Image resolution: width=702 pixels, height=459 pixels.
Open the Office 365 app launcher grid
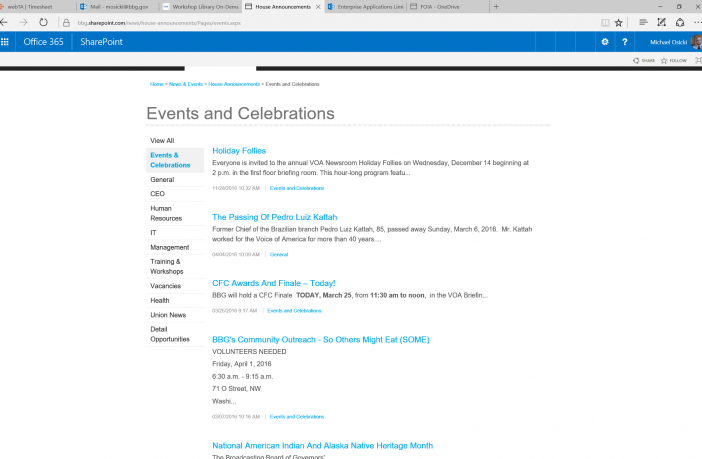click(5, 42)
